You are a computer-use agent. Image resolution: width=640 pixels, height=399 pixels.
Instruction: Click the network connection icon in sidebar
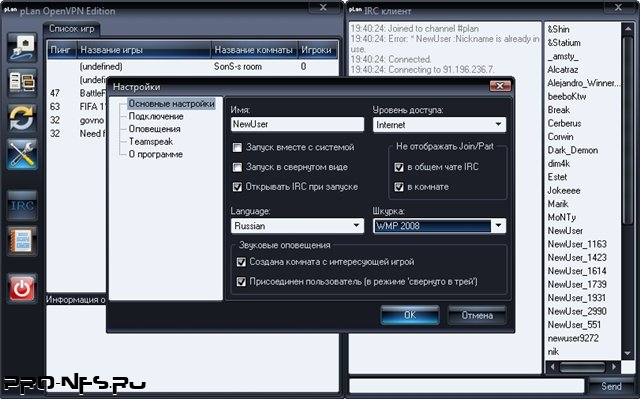pos(22,47)
